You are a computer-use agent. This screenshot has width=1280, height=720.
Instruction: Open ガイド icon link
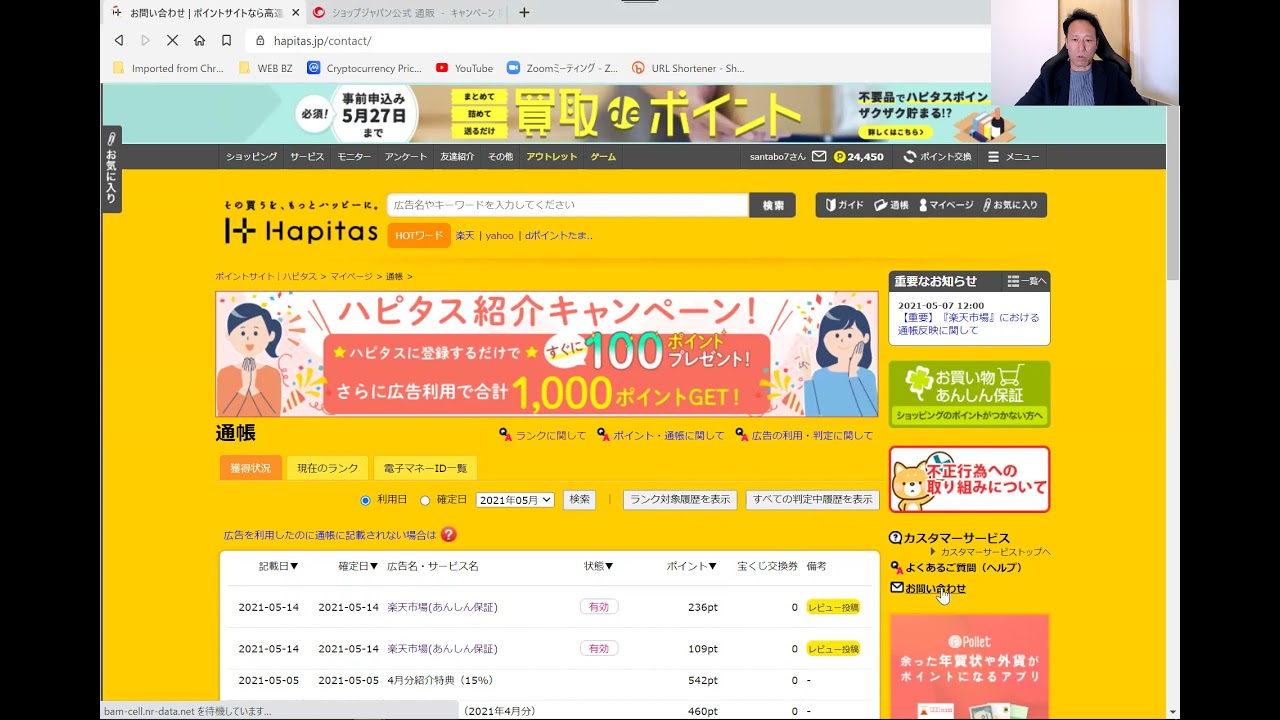(844, 205)
